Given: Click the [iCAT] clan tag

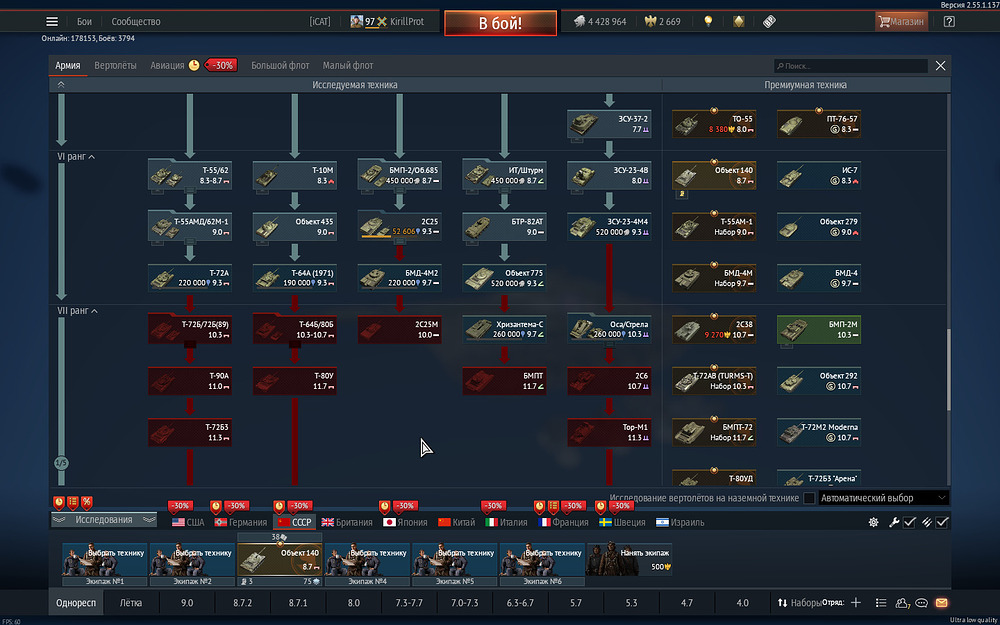Looking at the screenshot, I should pyautogui.click(x=320, y=22).
